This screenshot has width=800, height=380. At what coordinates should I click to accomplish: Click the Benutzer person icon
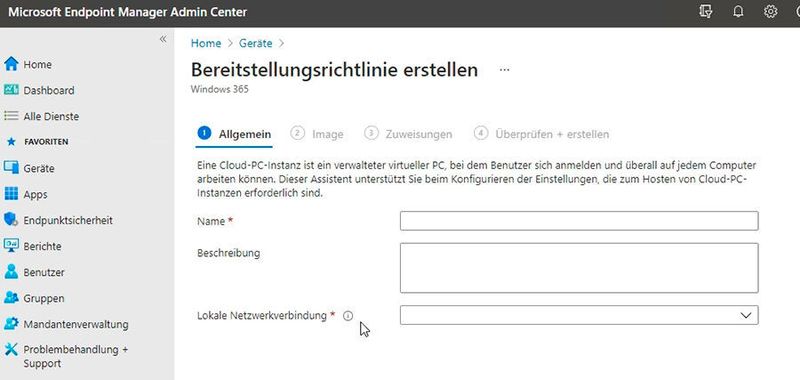pos(11,272)
